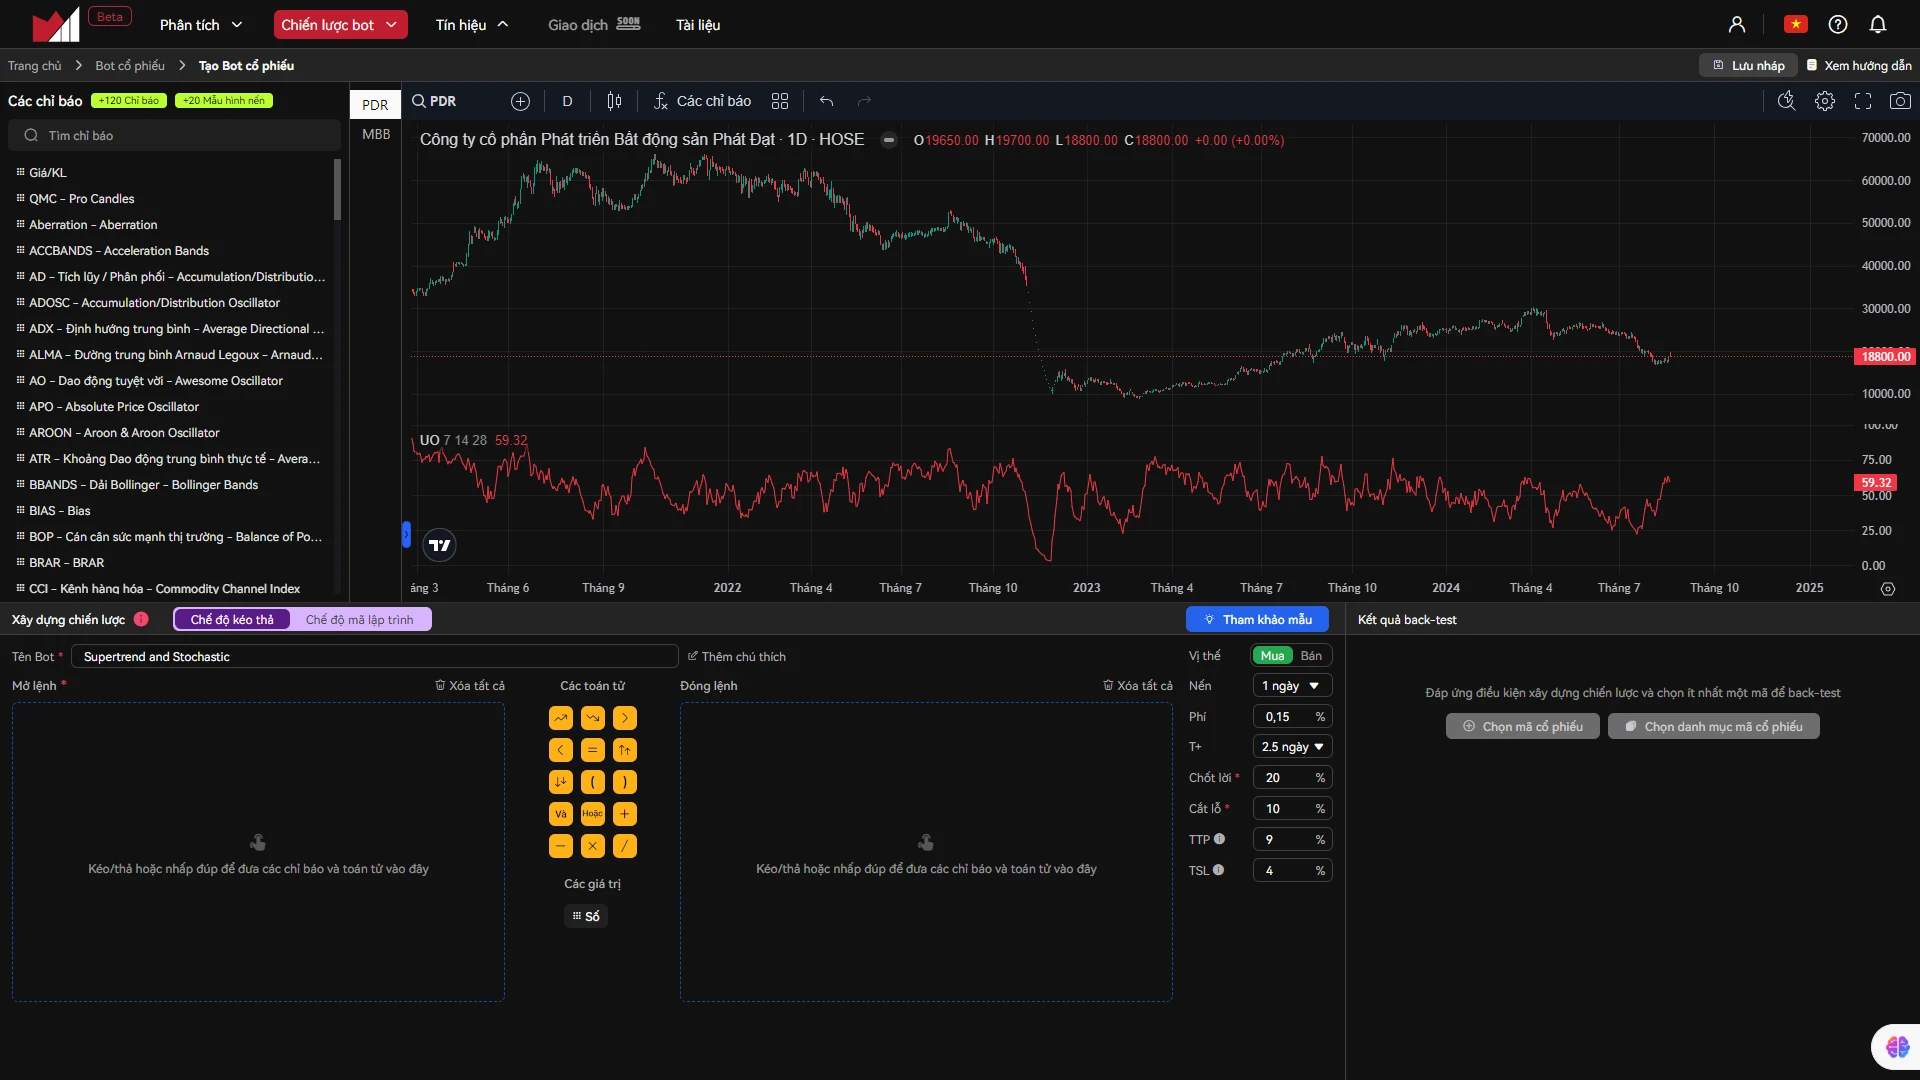The width and height of the screenshot is (1920, 1080).
Task: Add the minus operator
Action: [x=561, y=846]
